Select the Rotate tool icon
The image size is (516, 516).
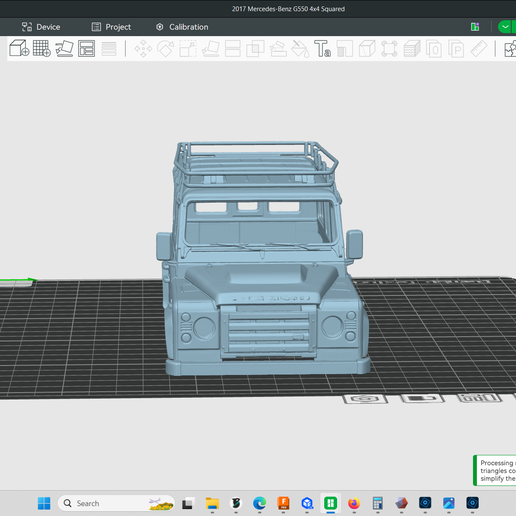(x=166, y=49)
